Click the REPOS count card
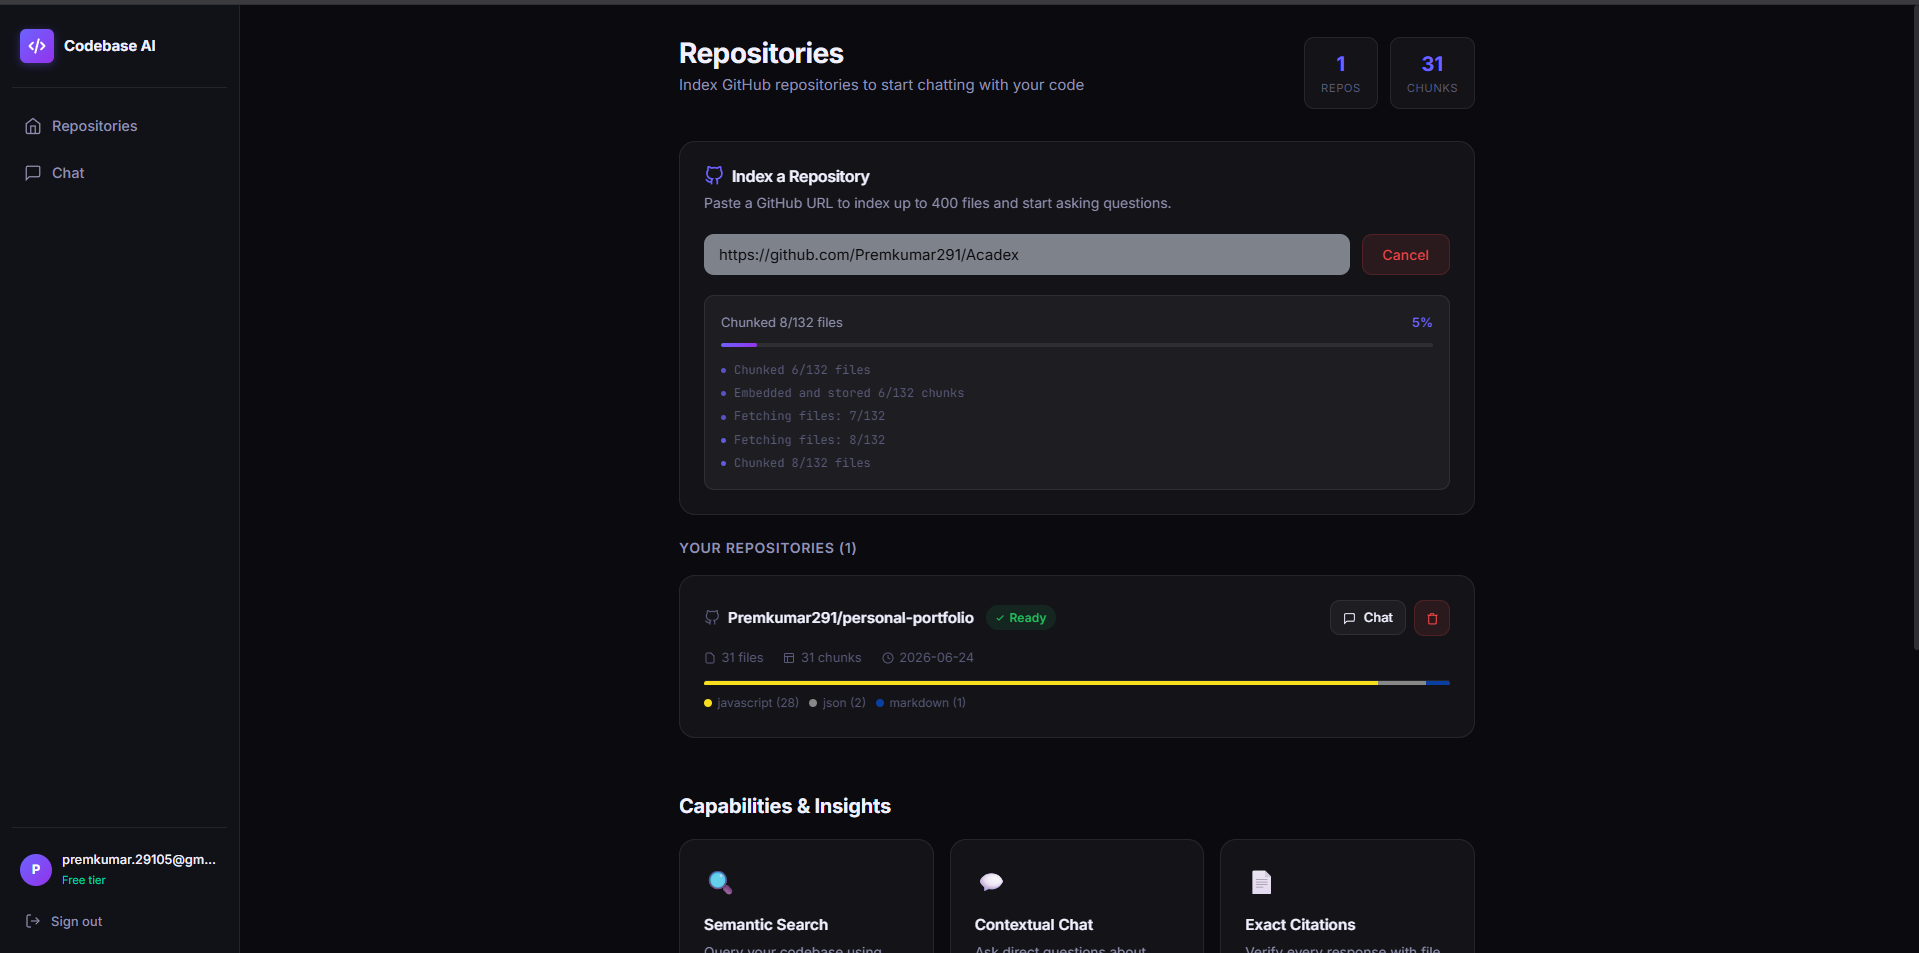 [x=1340, y=73]
